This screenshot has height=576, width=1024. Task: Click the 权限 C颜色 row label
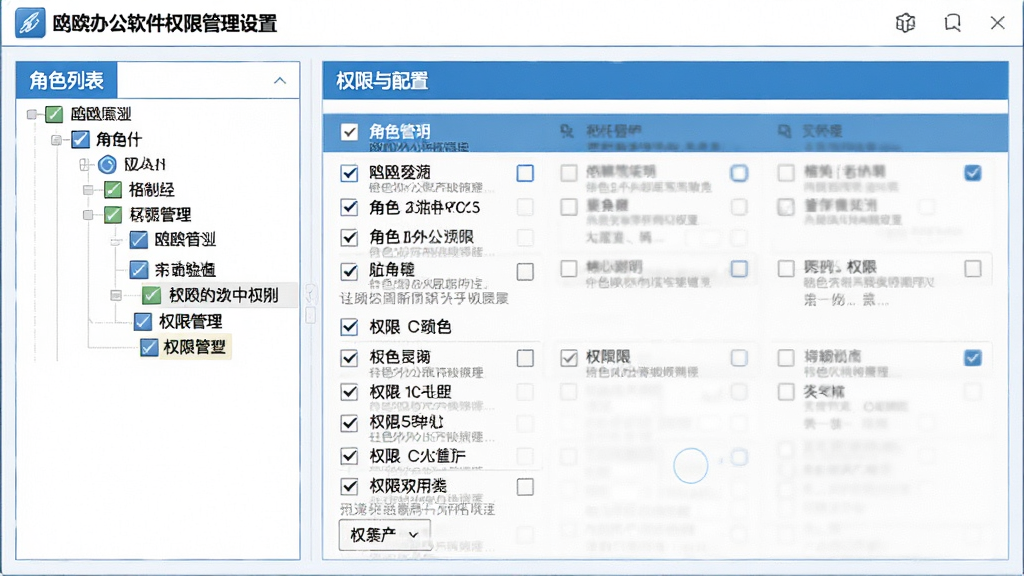[x=410, y=327]
